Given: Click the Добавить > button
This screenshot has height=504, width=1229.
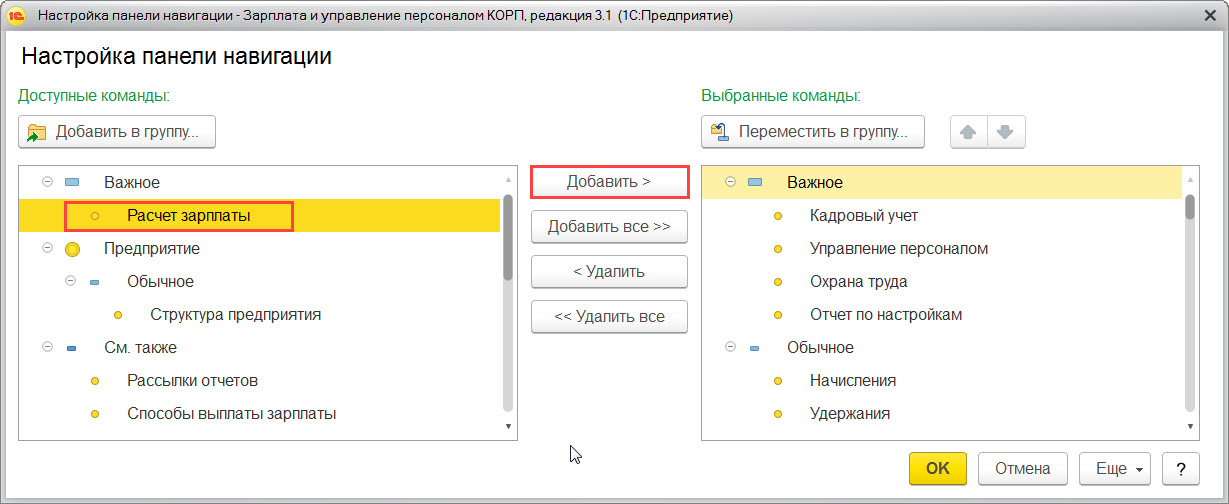Looking at the screenshot, I should click(609, 182).
